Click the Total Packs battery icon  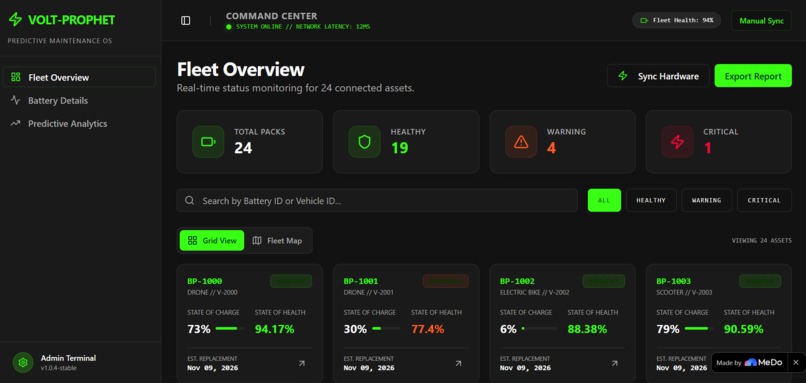208,141
